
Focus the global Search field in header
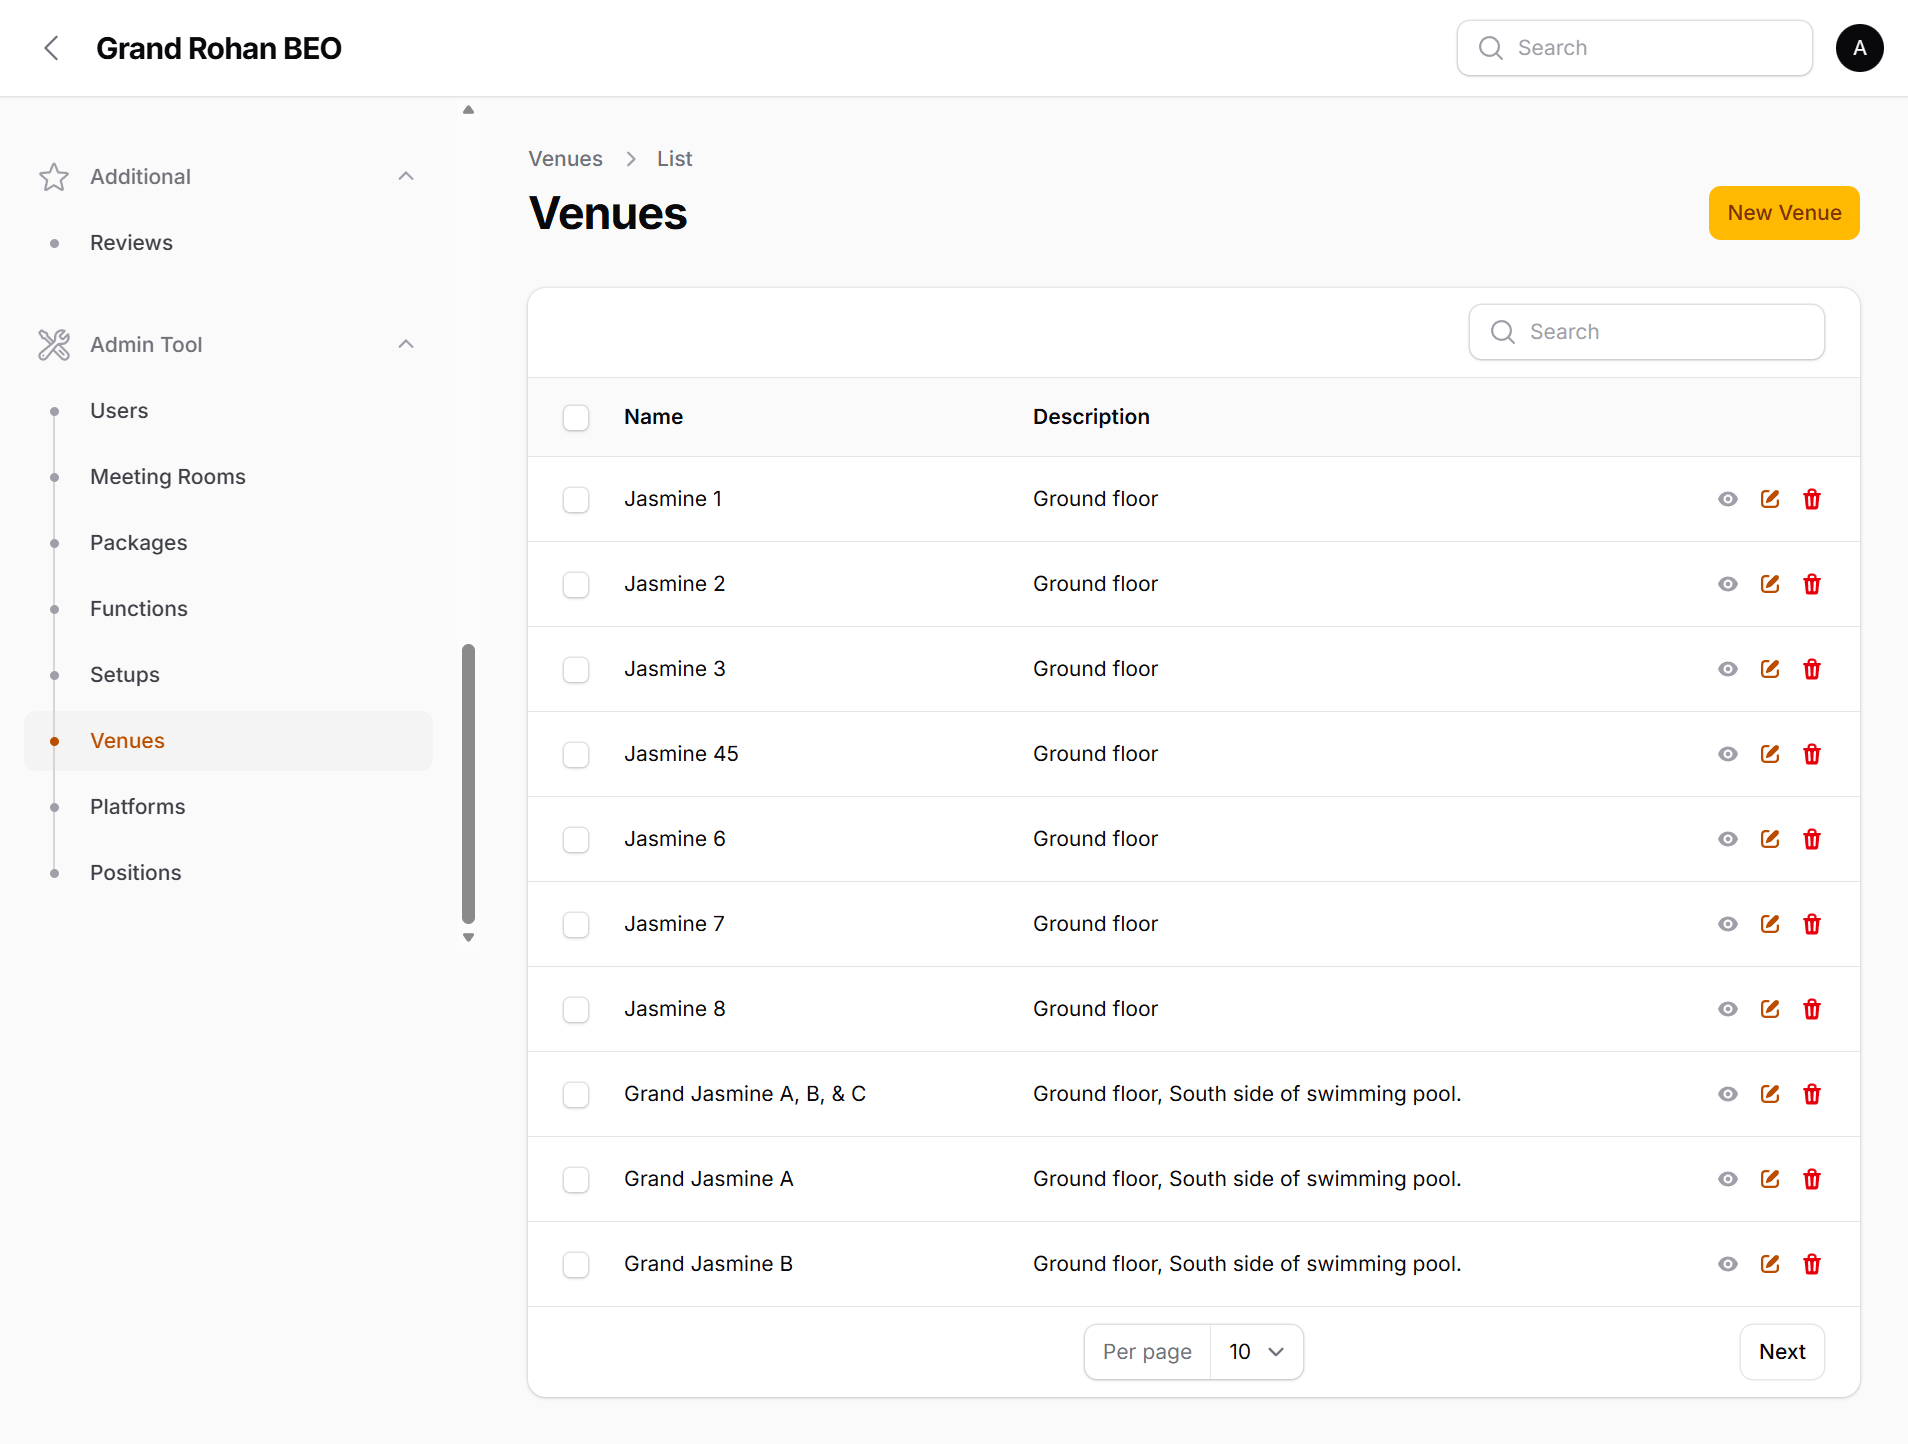[1634, 48]
